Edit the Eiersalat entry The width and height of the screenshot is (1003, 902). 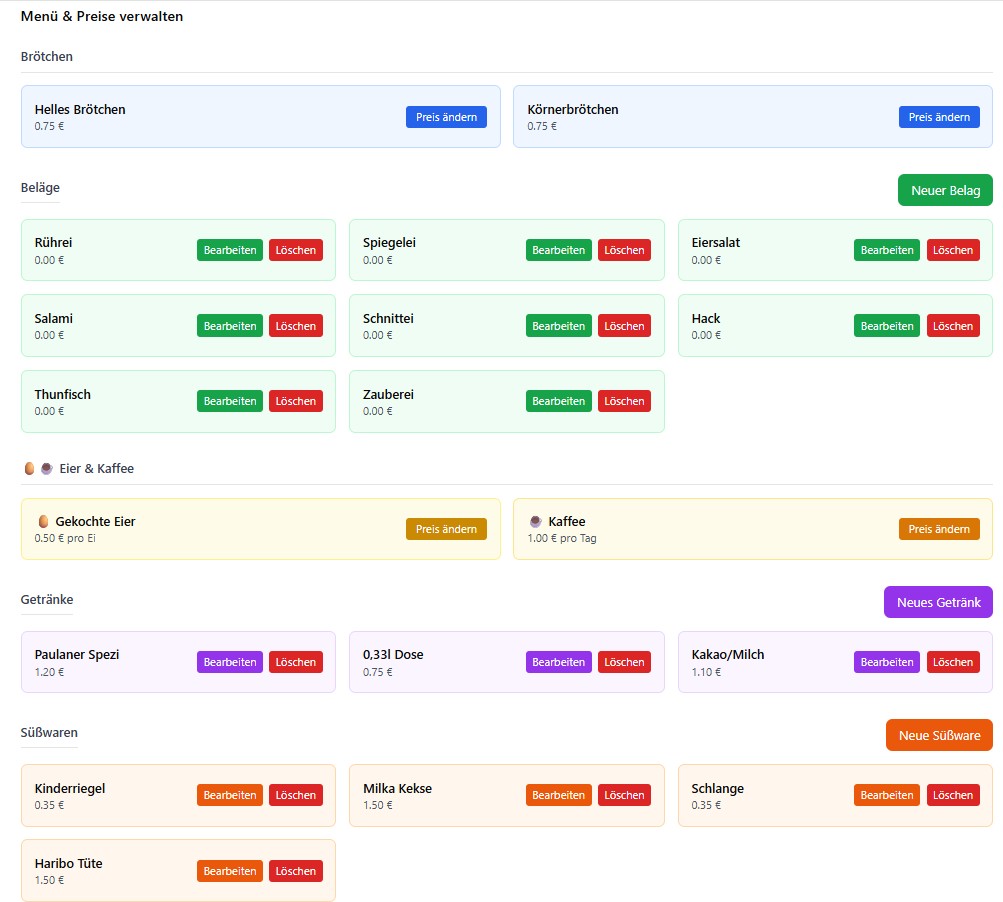tap(886, 250)
